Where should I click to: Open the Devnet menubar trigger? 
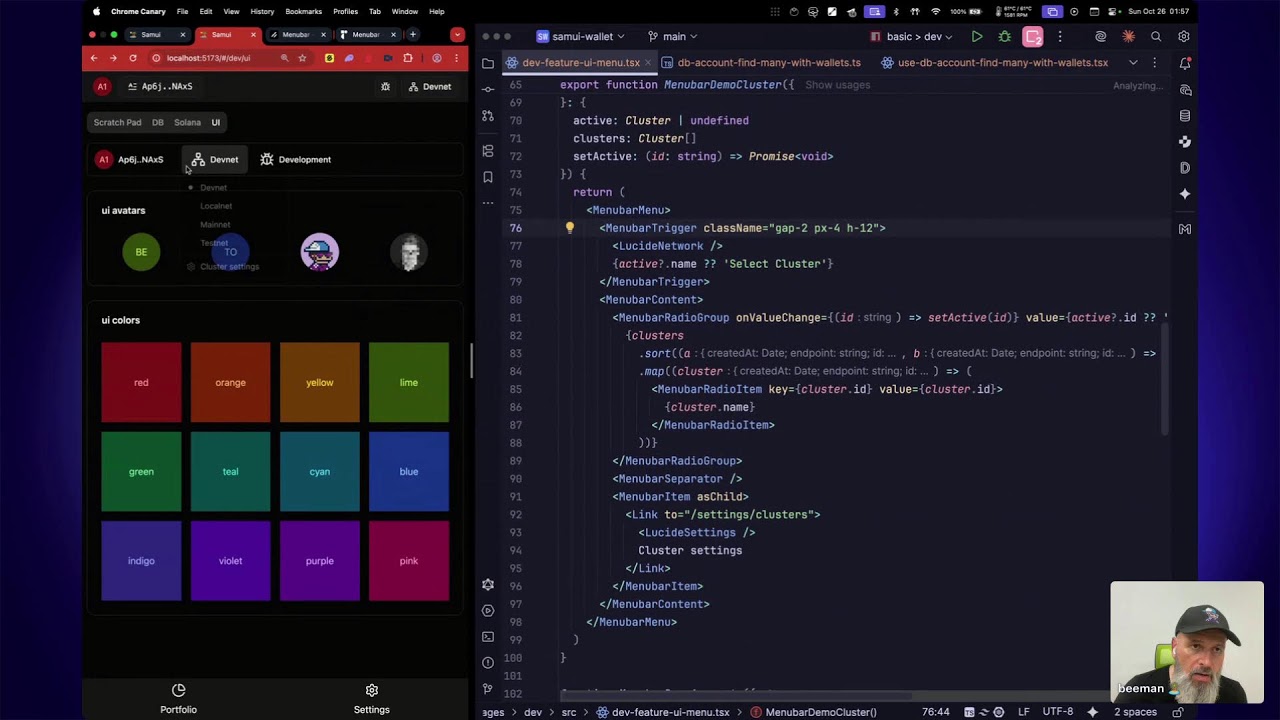coord(215,160)
